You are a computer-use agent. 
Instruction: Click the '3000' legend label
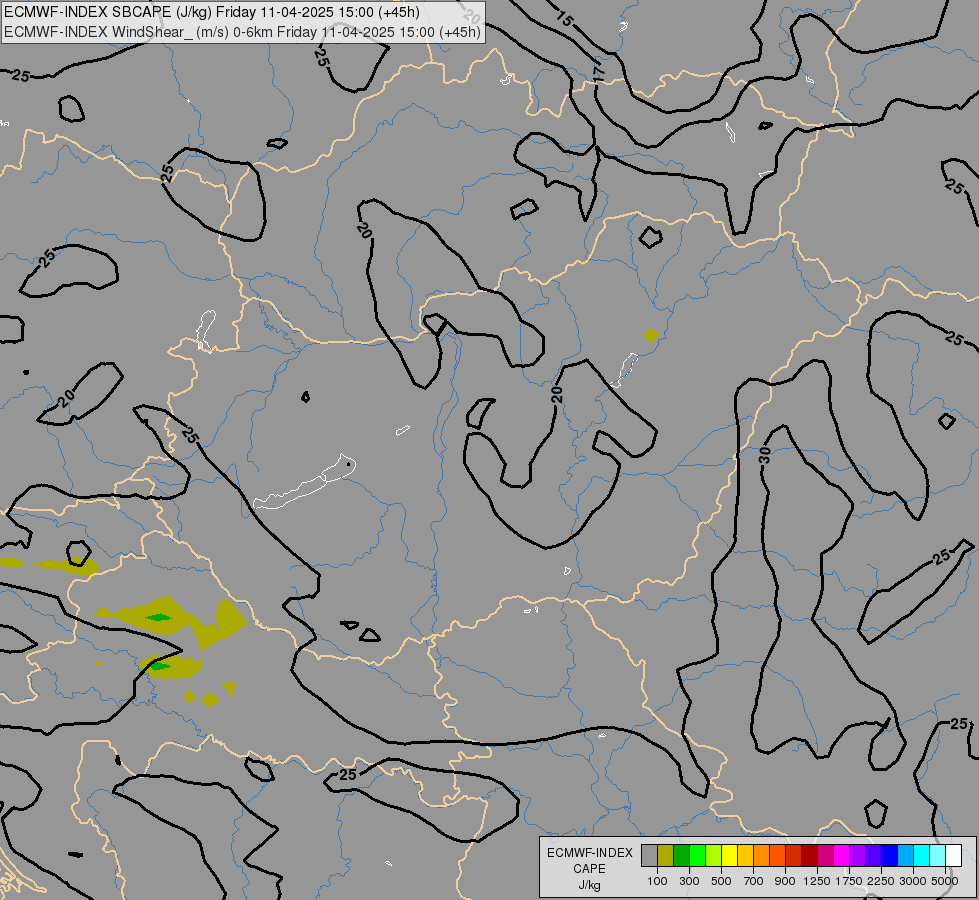click(x=913, y=881)
